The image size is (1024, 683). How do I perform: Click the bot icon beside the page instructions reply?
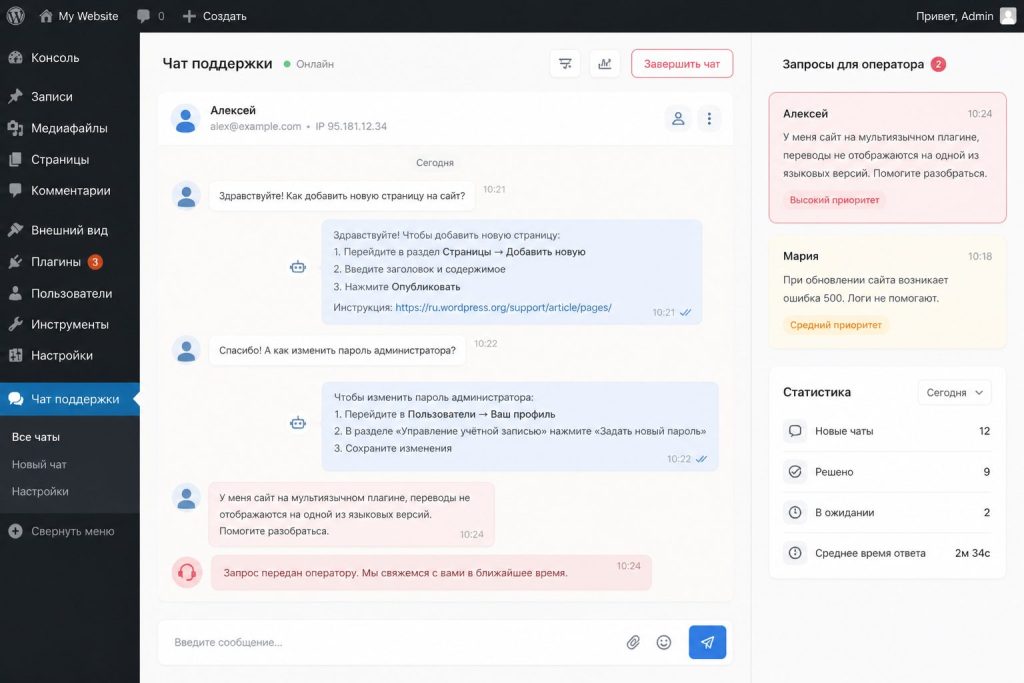pyautogui.click(x=298, y=266)
